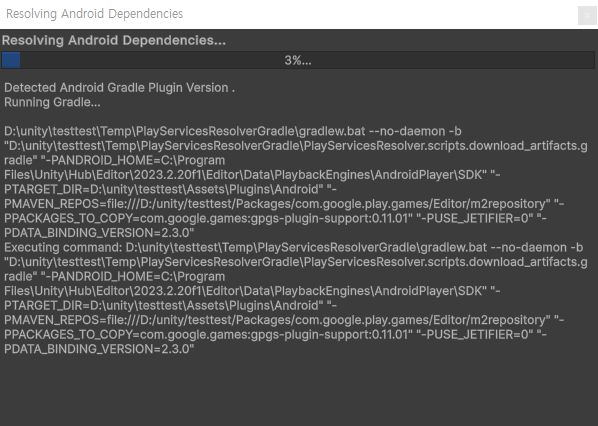Viewport: 598px width, 426px height.
Task: Close the Resolving Android Dependencies dialog
Action: click(x=587, y=16)
